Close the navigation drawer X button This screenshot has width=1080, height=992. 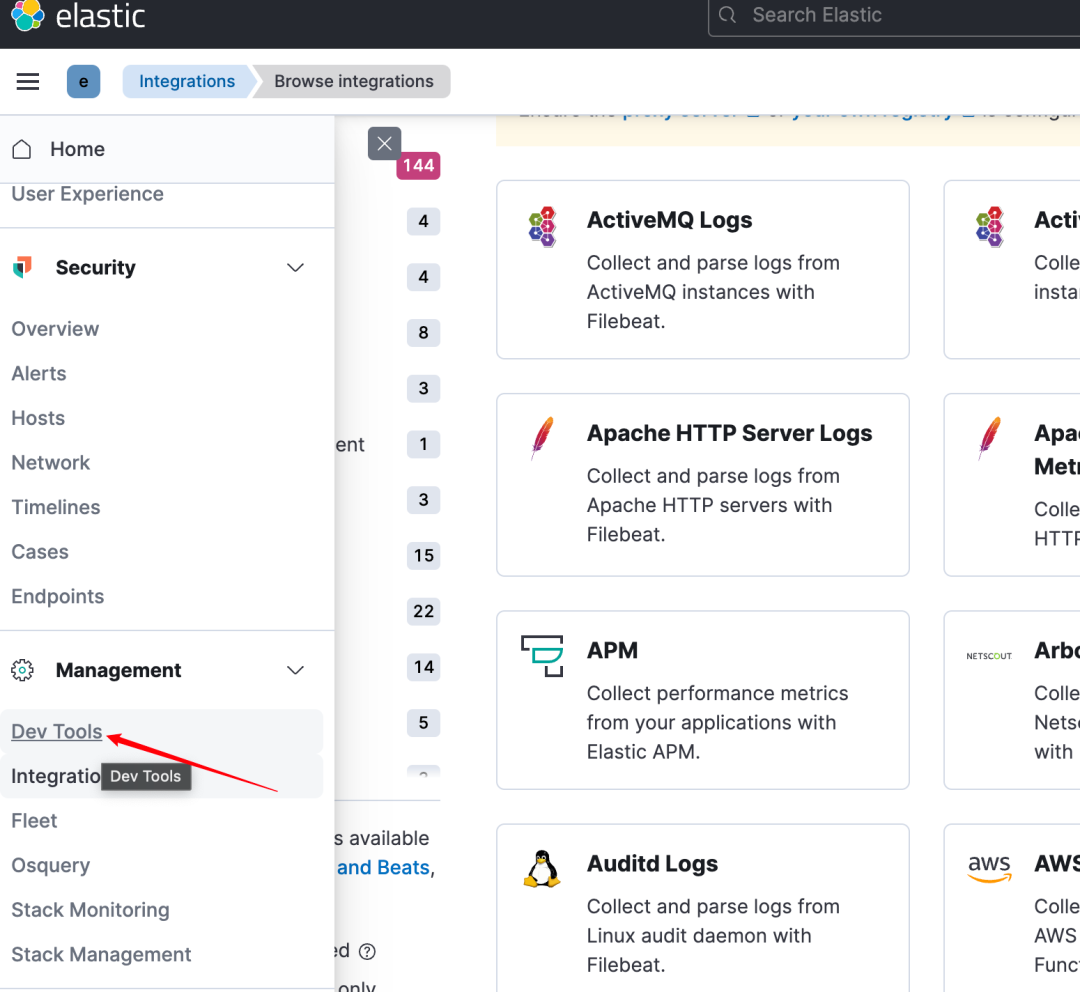[384, 143]
